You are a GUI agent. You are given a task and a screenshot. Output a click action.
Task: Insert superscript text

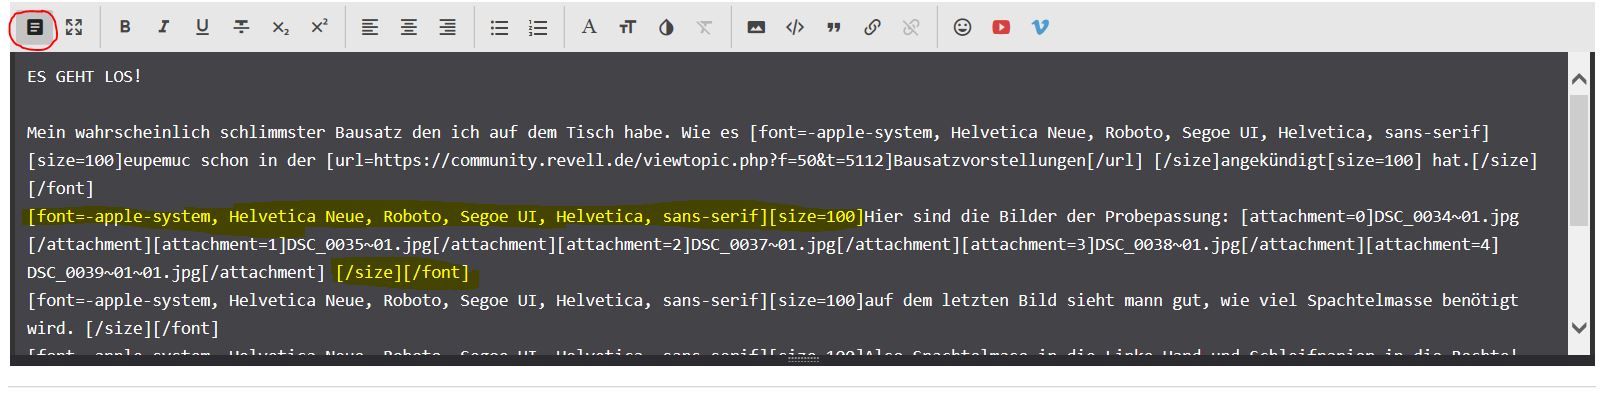[319, 27]
